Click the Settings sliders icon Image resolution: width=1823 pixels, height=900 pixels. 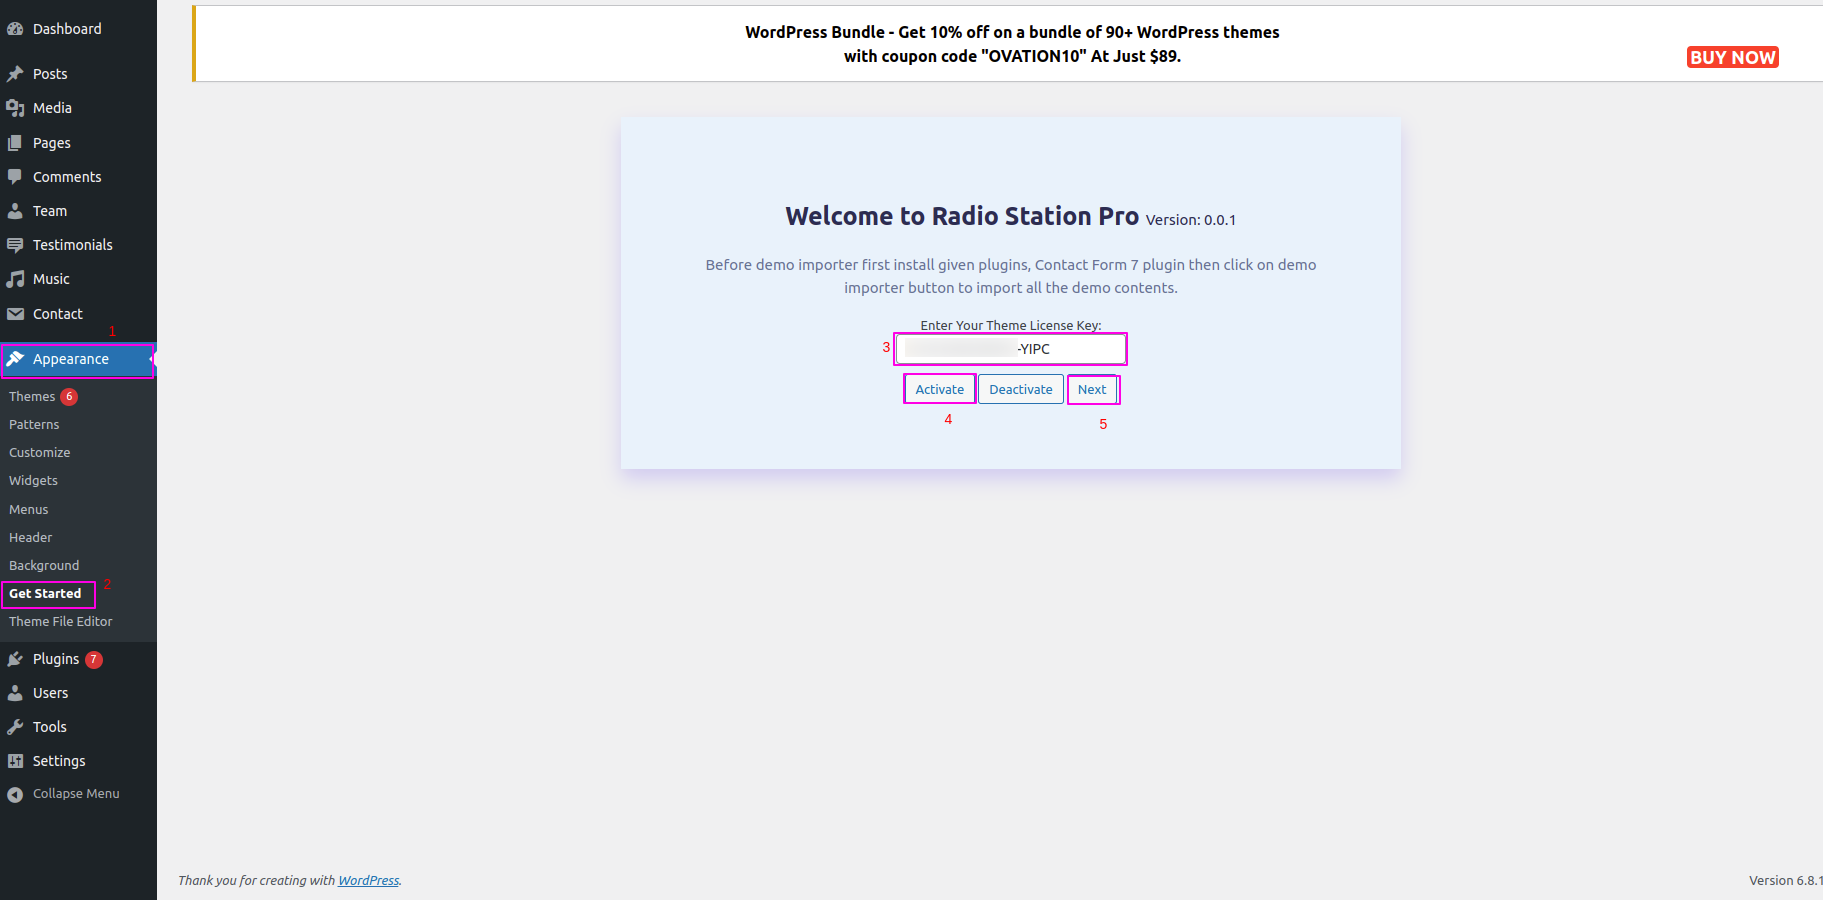[15, 761]
